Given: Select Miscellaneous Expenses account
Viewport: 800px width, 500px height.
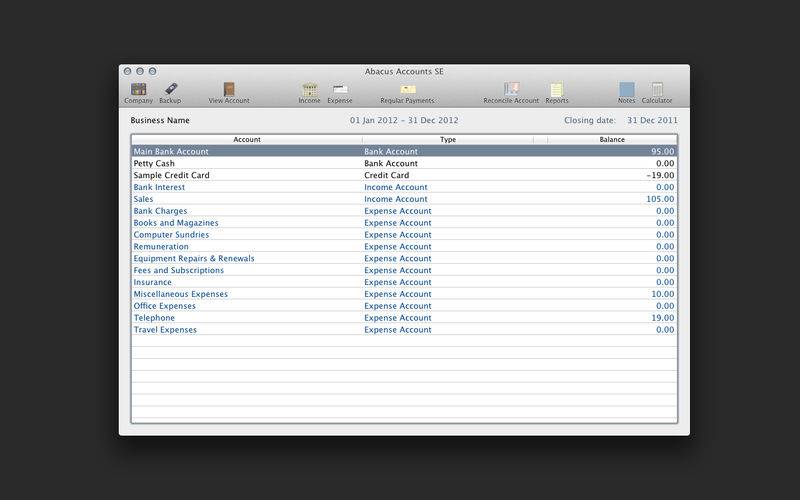Looking at the screenshot, I should tap(404, 294).
